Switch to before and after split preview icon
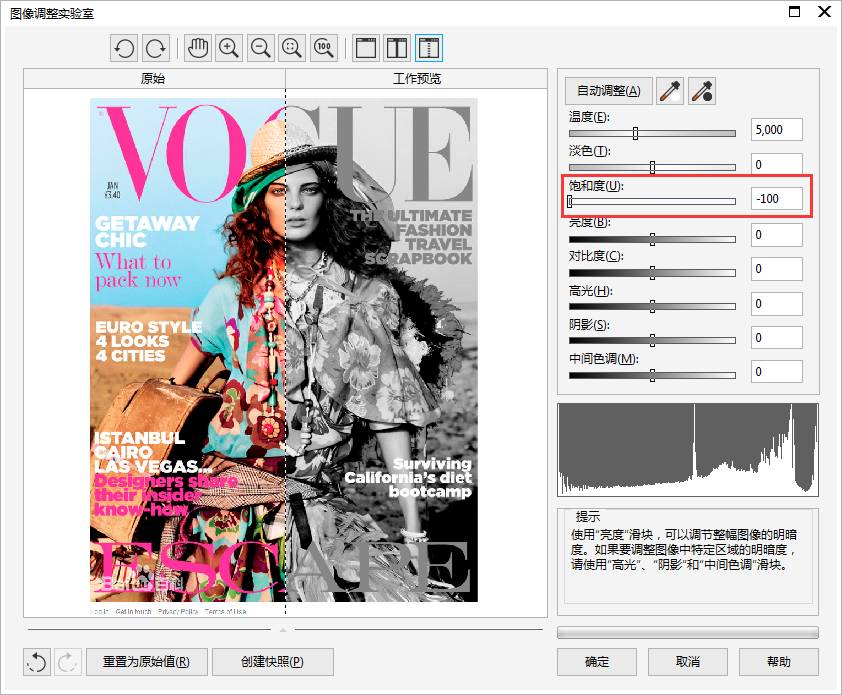 click(429, 48)
